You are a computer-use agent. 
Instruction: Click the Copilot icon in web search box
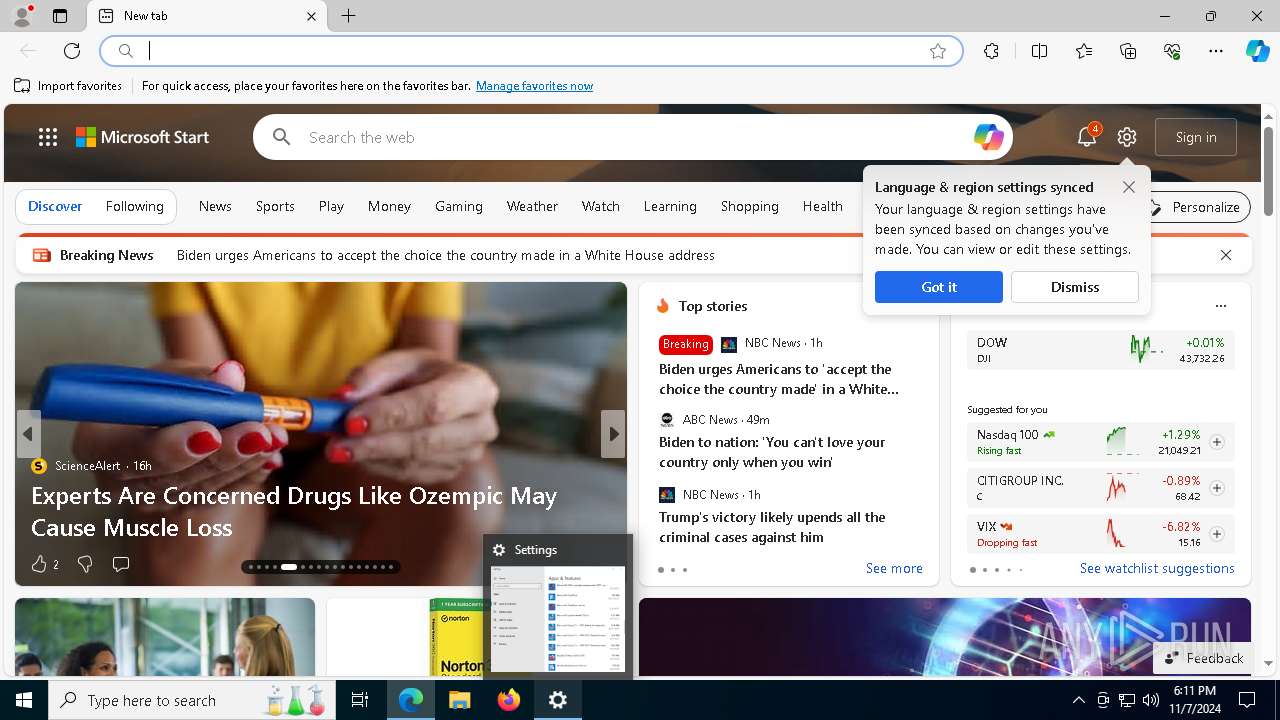coord(988,137)
